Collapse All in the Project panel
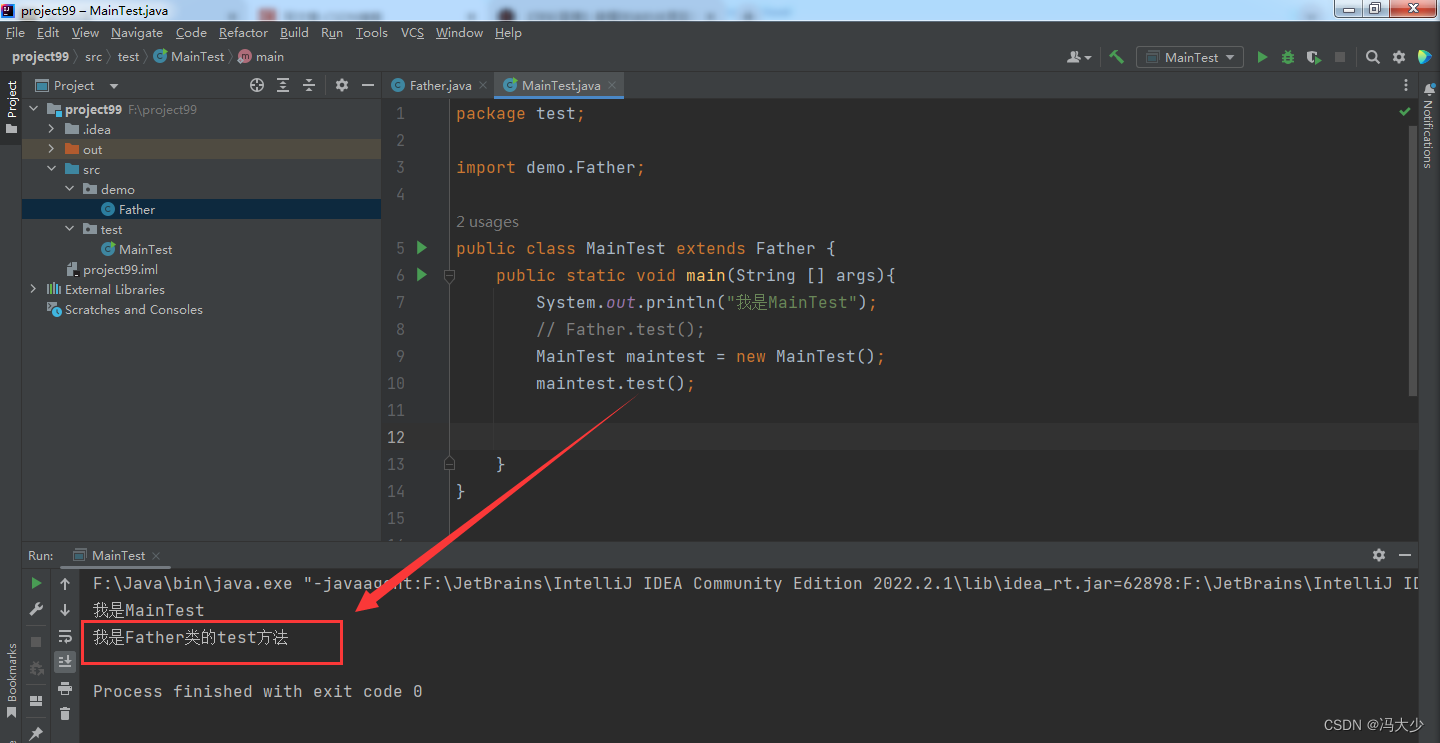This screenshot has width=1440, height=743. (309, 85)
